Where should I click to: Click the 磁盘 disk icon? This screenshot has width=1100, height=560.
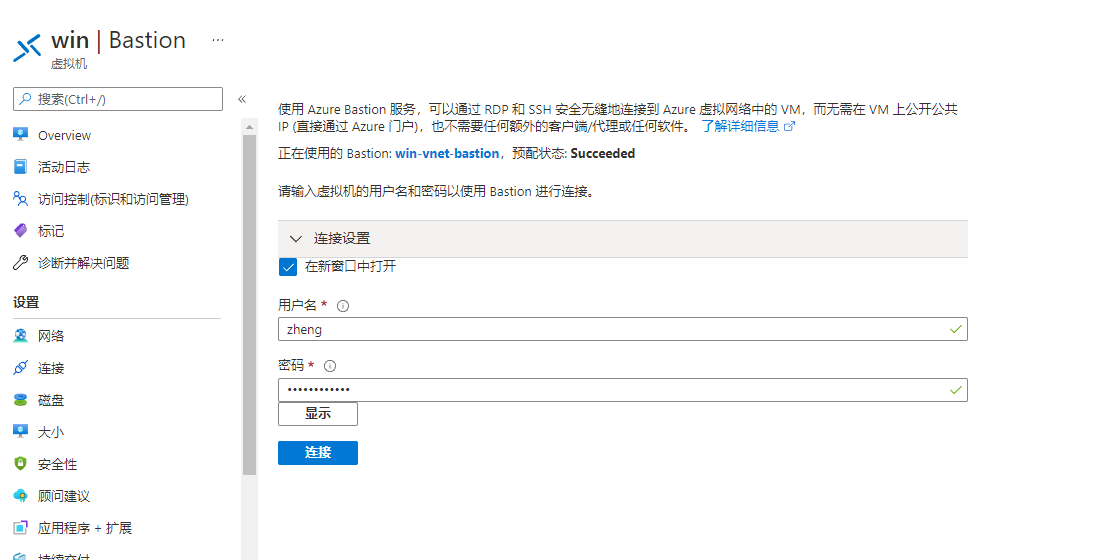20,400
